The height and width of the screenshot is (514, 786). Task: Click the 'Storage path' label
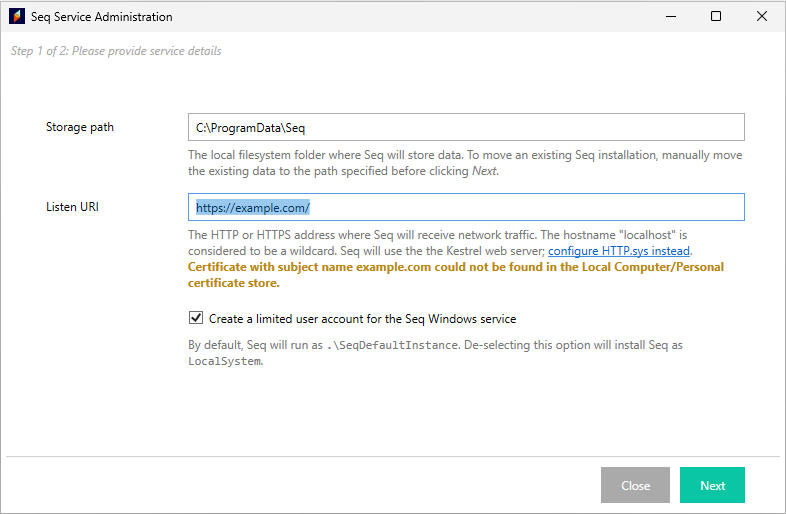(80, 127)
